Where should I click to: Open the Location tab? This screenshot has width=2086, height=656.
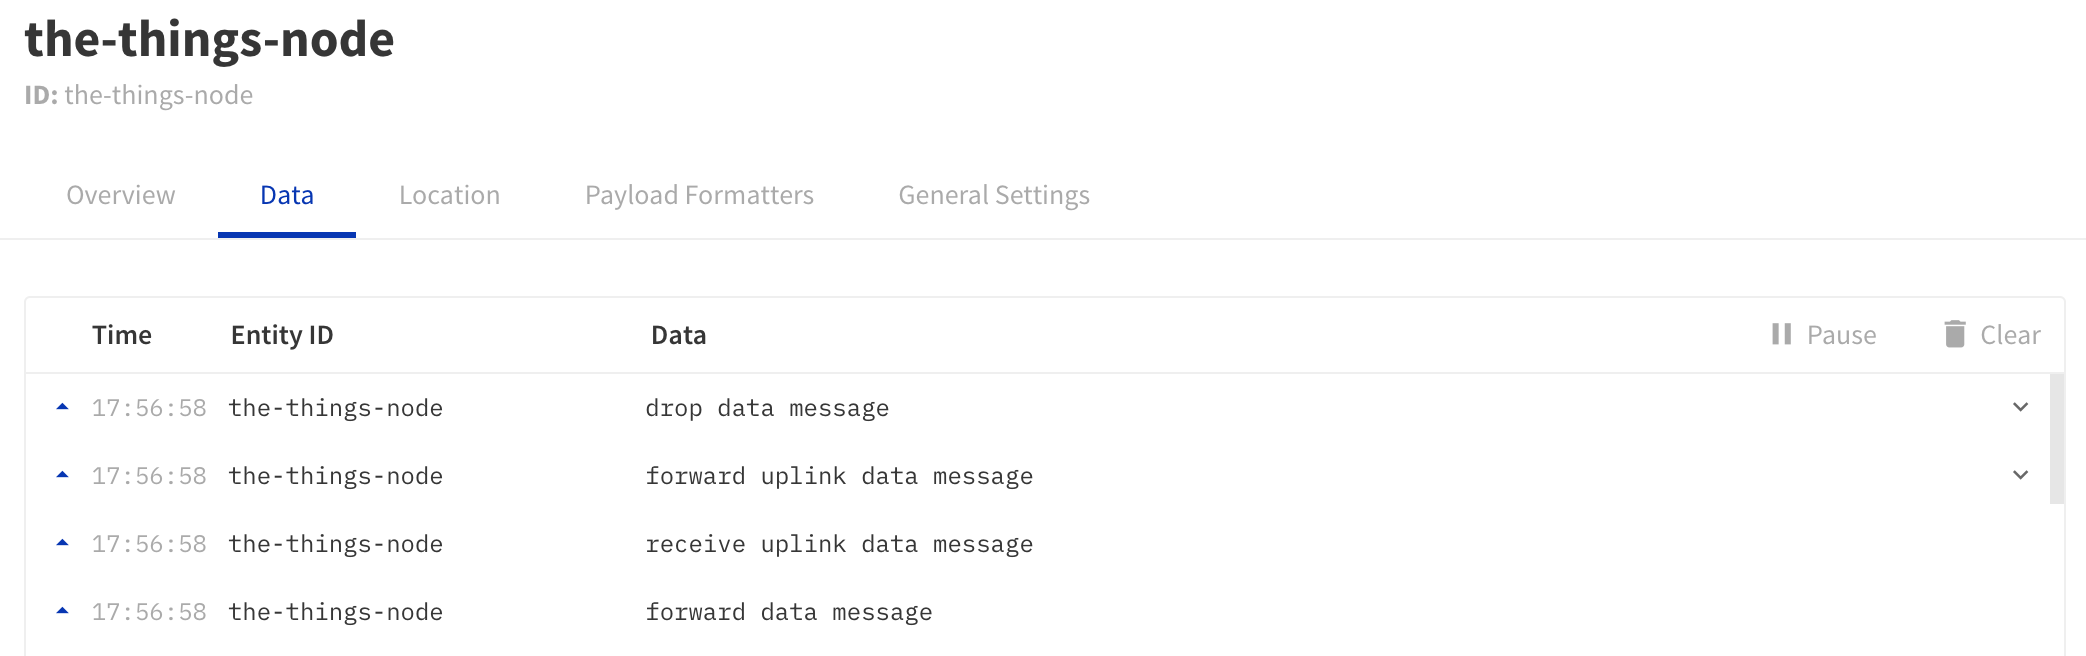click(448, 195)
